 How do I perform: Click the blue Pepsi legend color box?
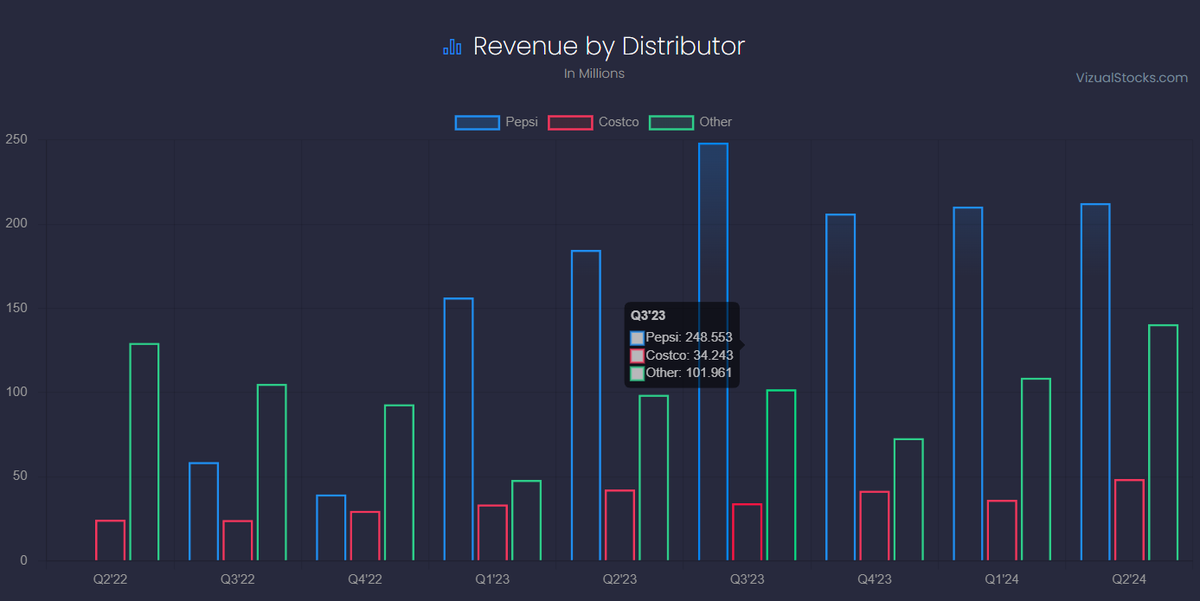(x=477, y=122)
